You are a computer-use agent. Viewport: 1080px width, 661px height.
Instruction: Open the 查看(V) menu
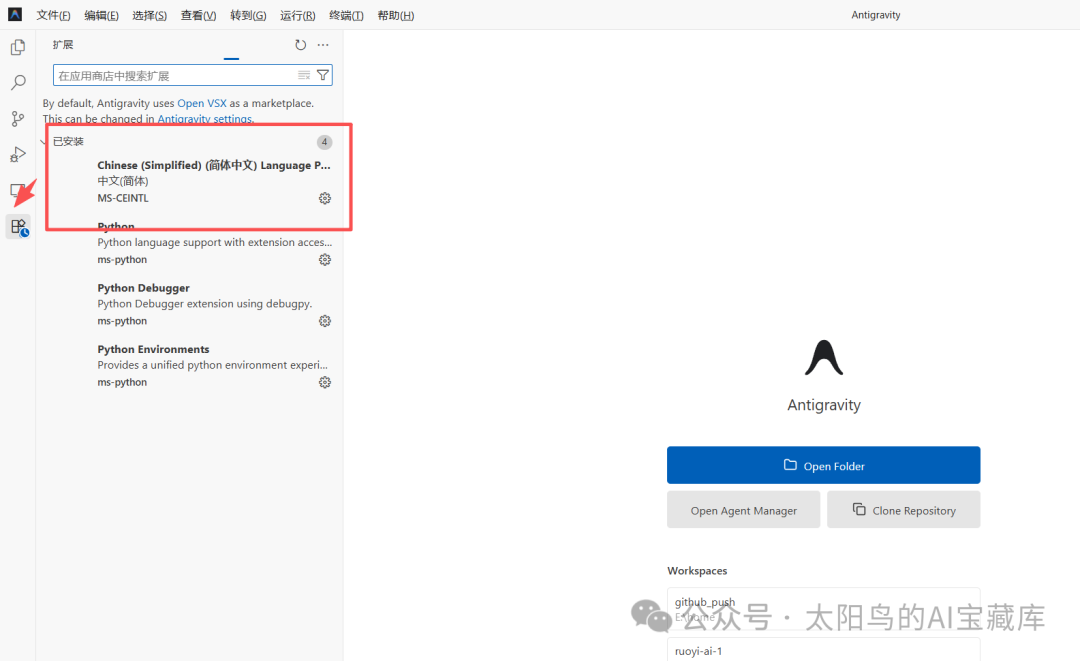point(198,15)
